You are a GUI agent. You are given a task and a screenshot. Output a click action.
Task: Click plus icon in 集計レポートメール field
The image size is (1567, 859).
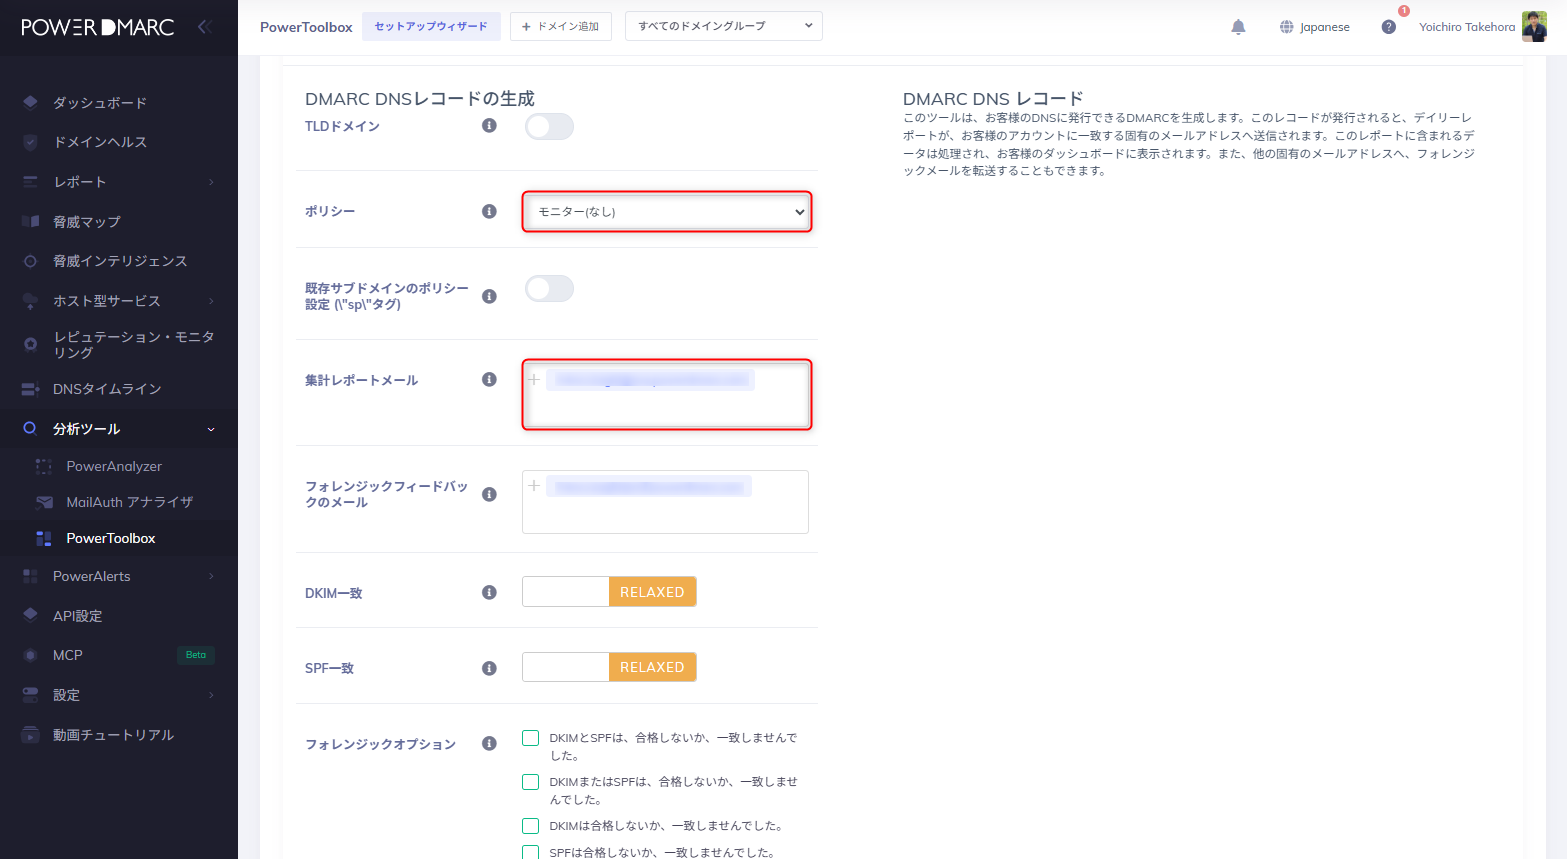coord(534,379)
